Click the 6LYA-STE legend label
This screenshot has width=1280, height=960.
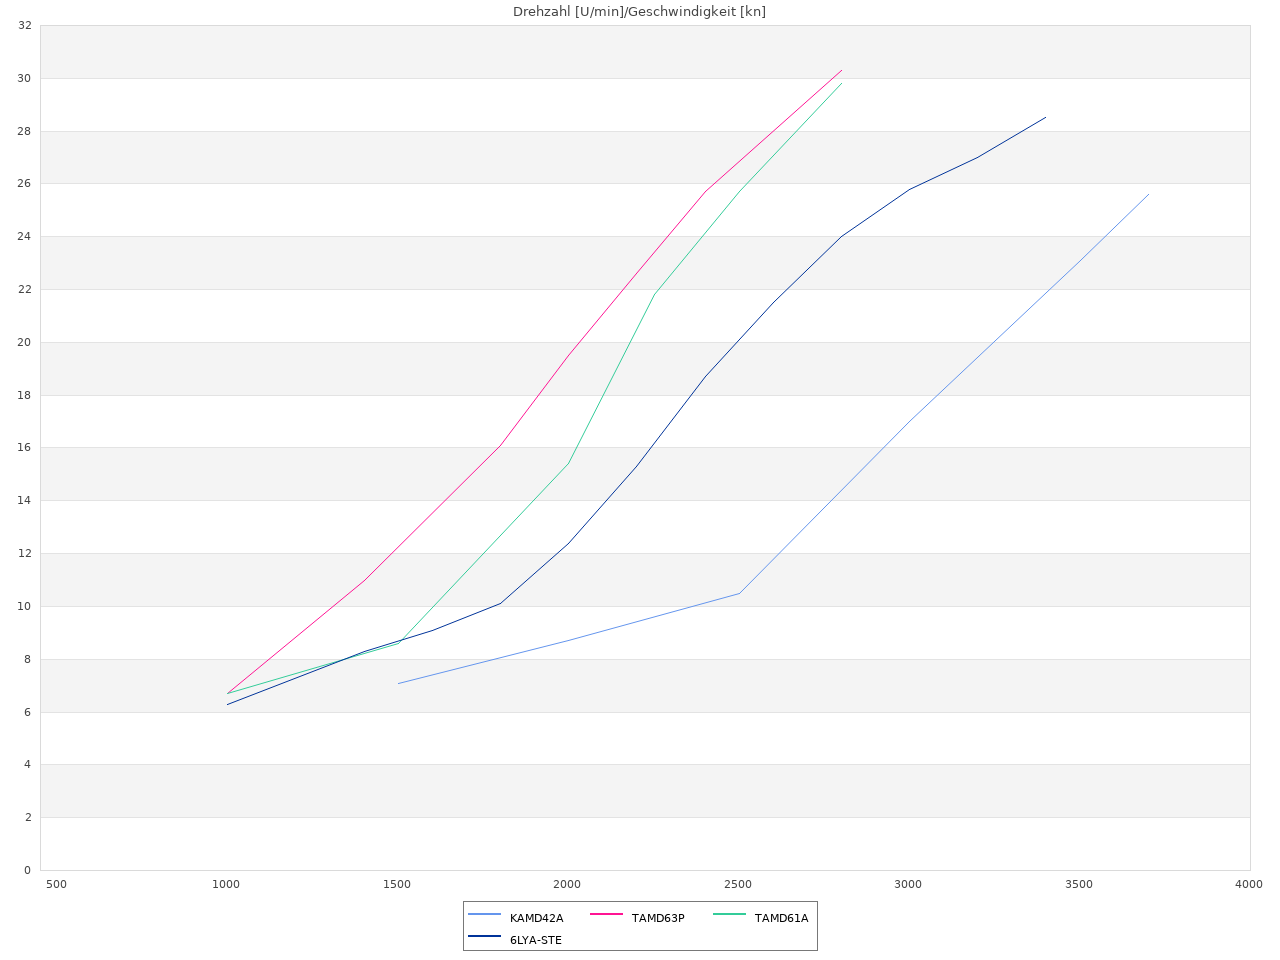click(536, 940)
